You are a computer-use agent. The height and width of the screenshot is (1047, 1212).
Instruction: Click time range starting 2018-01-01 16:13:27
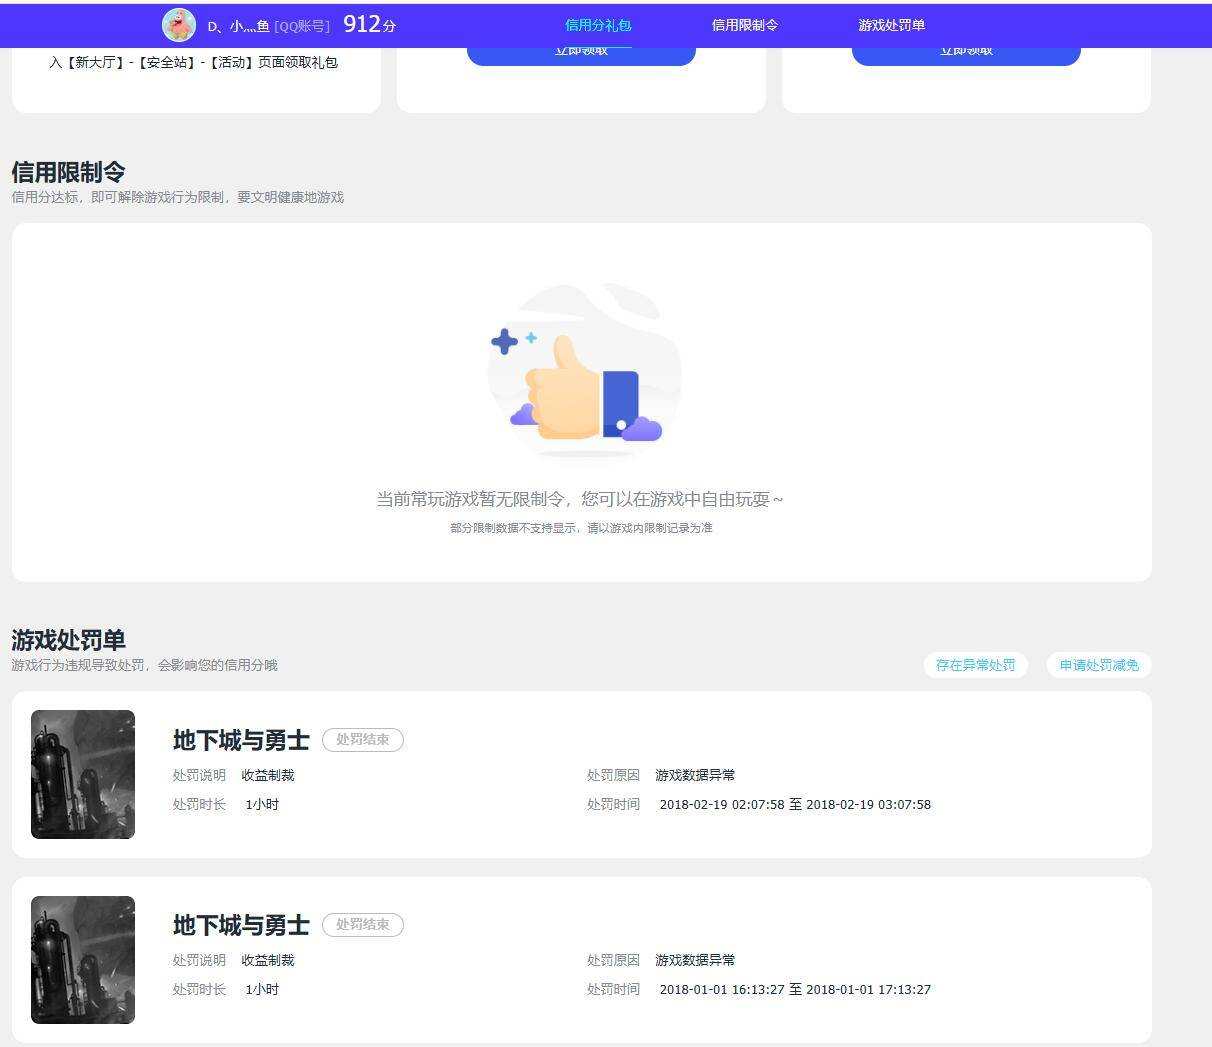coord(795,989)
